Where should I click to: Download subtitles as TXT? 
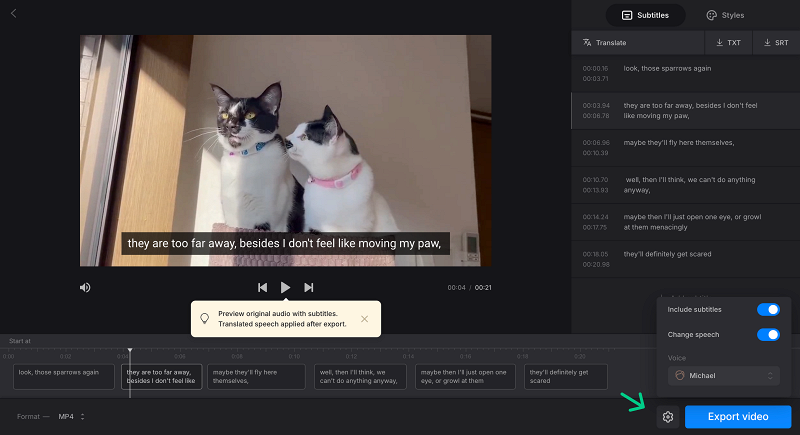pos(728,43)
